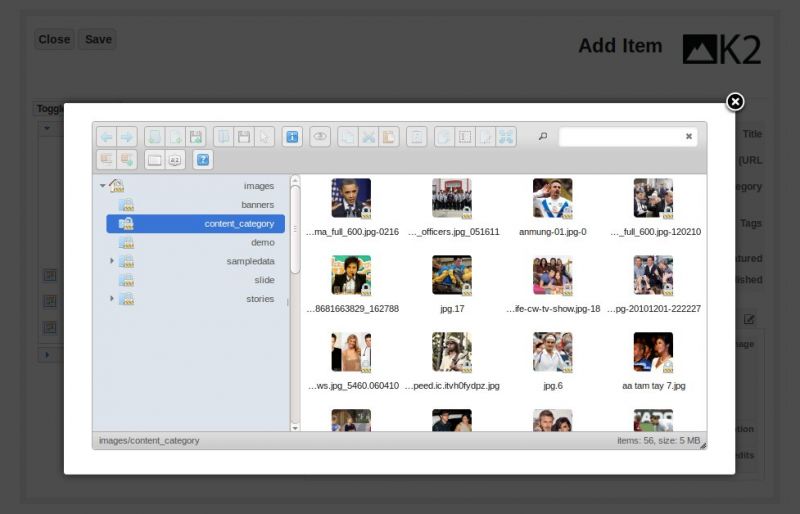Select thumbnail …ma_full_600.jpg-0216
The image size is (800, 514).
pos(351,199)
